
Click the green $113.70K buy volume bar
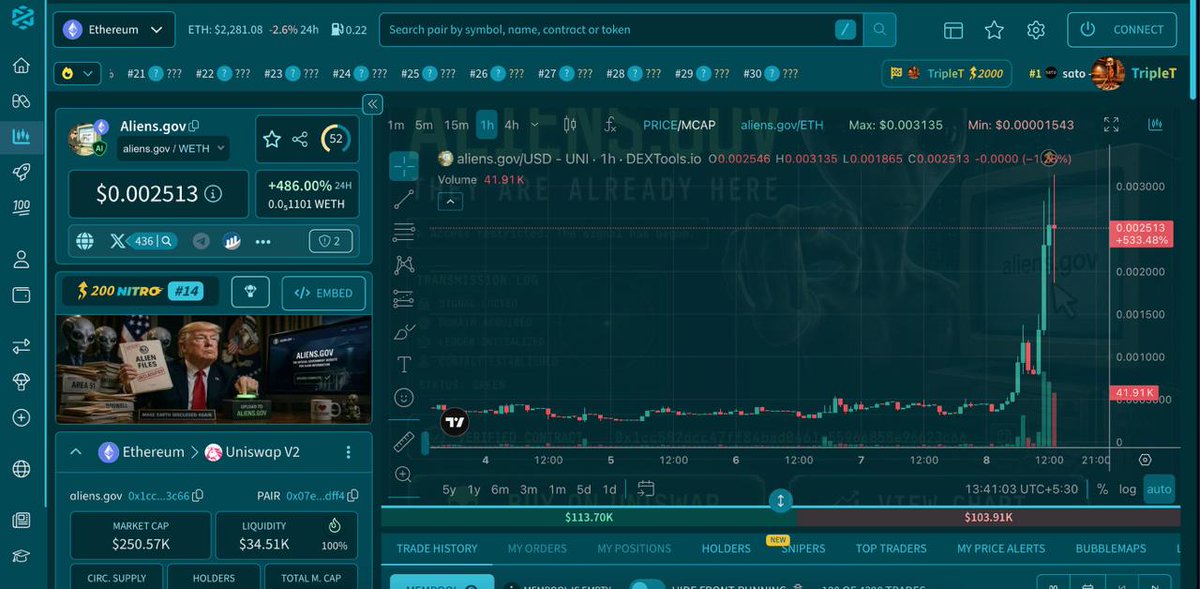pyautogui.click(x=588, y=518)
